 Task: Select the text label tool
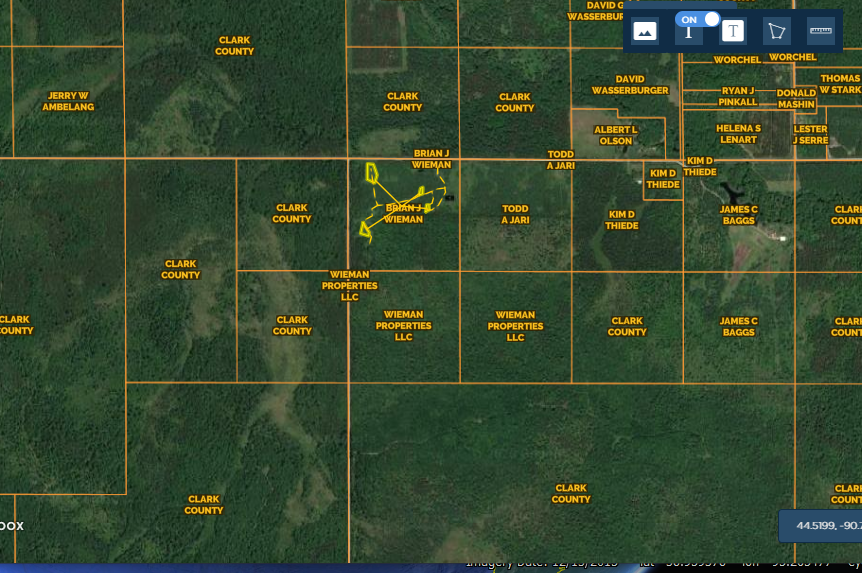[733, 31]
